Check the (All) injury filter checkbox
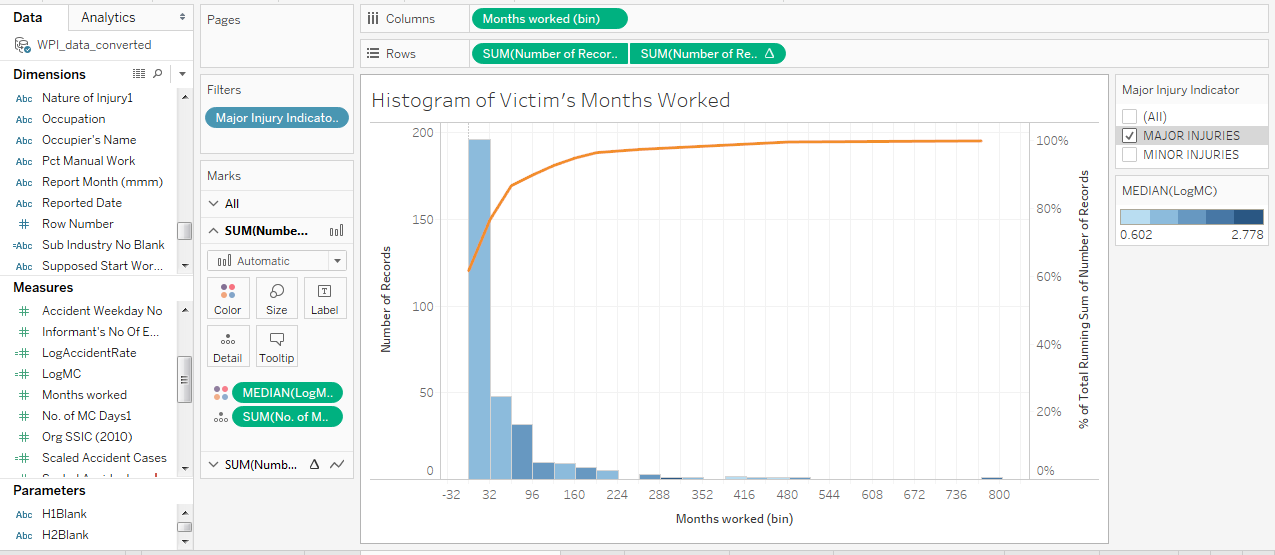 (1129, 116)
